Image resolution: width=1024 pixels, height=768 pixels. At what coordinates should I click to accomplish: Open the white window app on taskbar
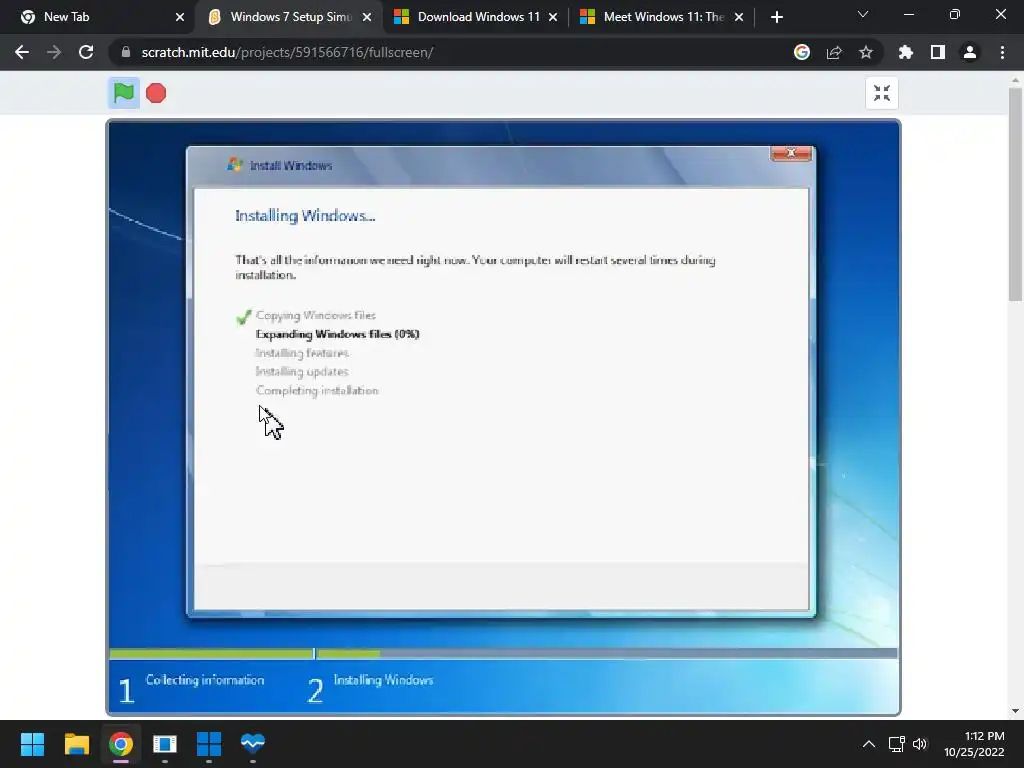click(x=165, y=744)
